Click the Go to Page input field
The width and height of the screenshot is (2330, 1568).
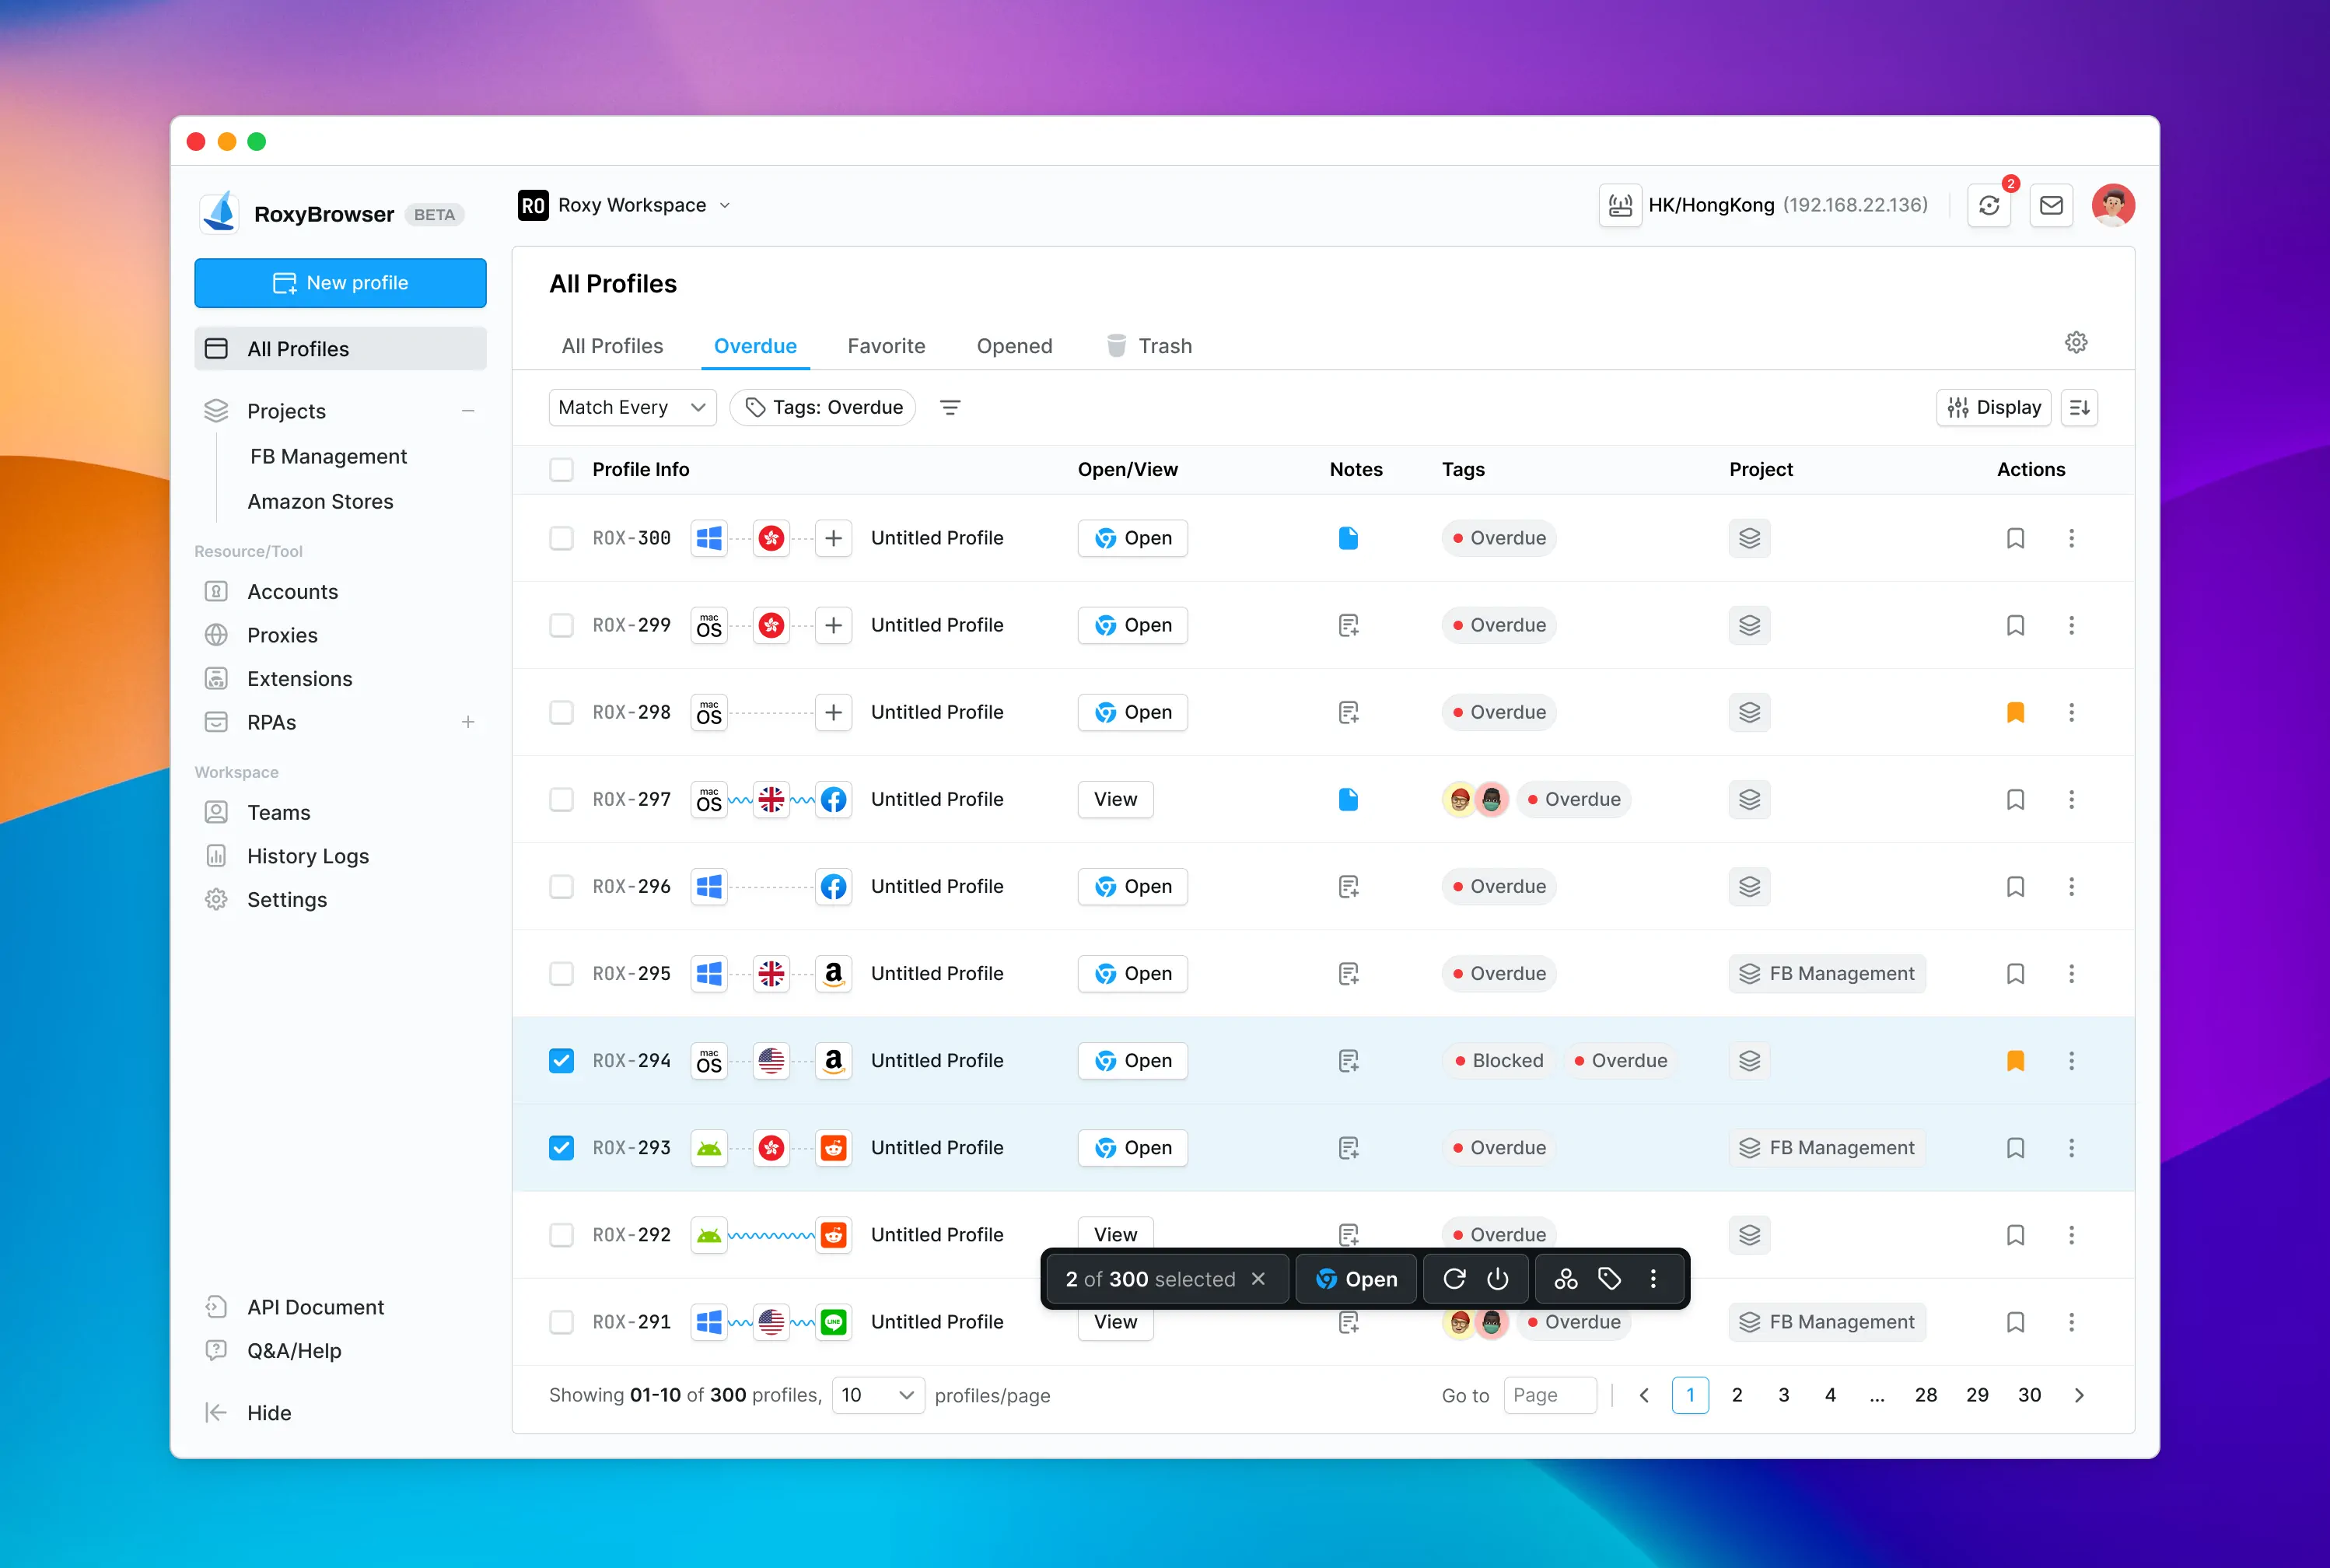tap(1550, 1395)
